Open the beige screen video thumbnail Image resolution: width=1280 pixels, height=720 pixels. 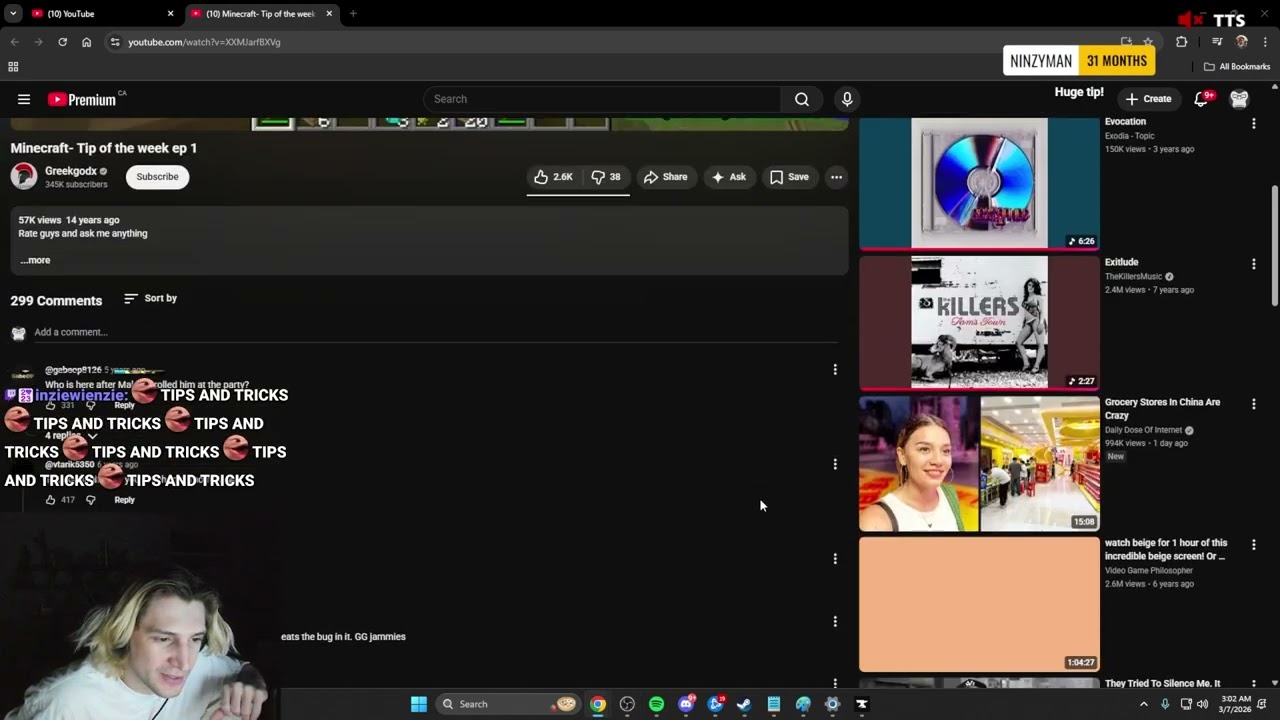pyautogui.click(x=980, y=604)
